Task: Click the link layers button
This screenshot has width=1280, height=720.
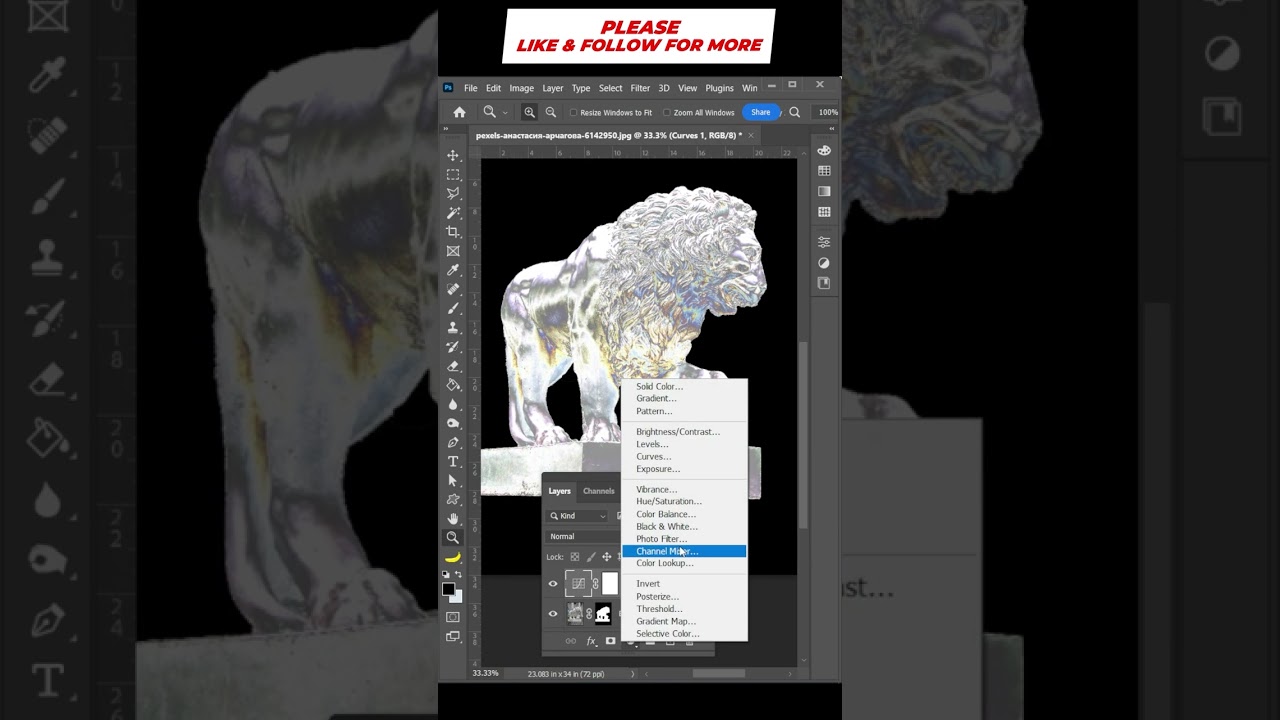Action: pos(571,641)
